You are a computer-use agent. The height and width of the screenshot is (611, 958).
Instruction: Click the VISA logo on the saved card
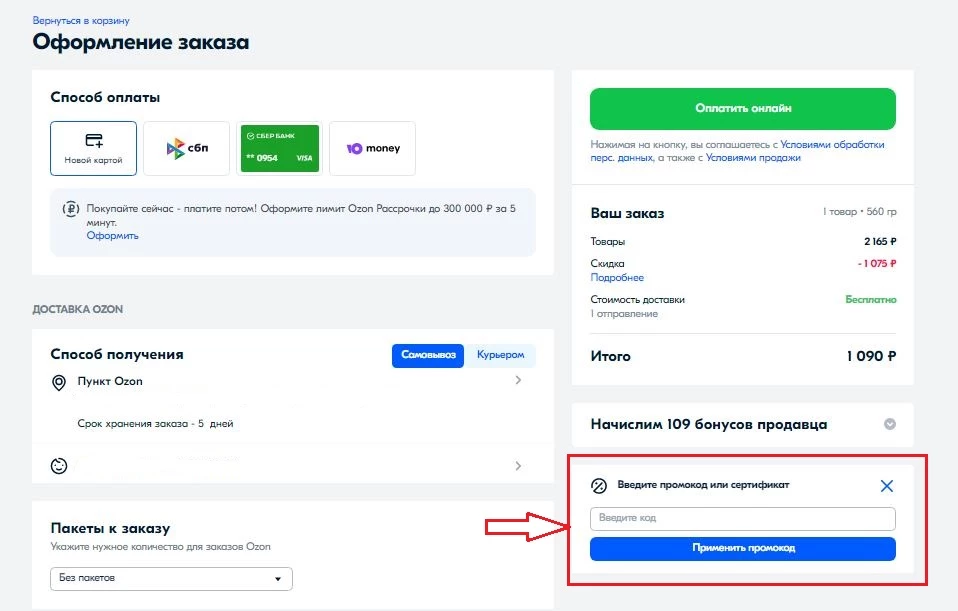click(303, 156)
